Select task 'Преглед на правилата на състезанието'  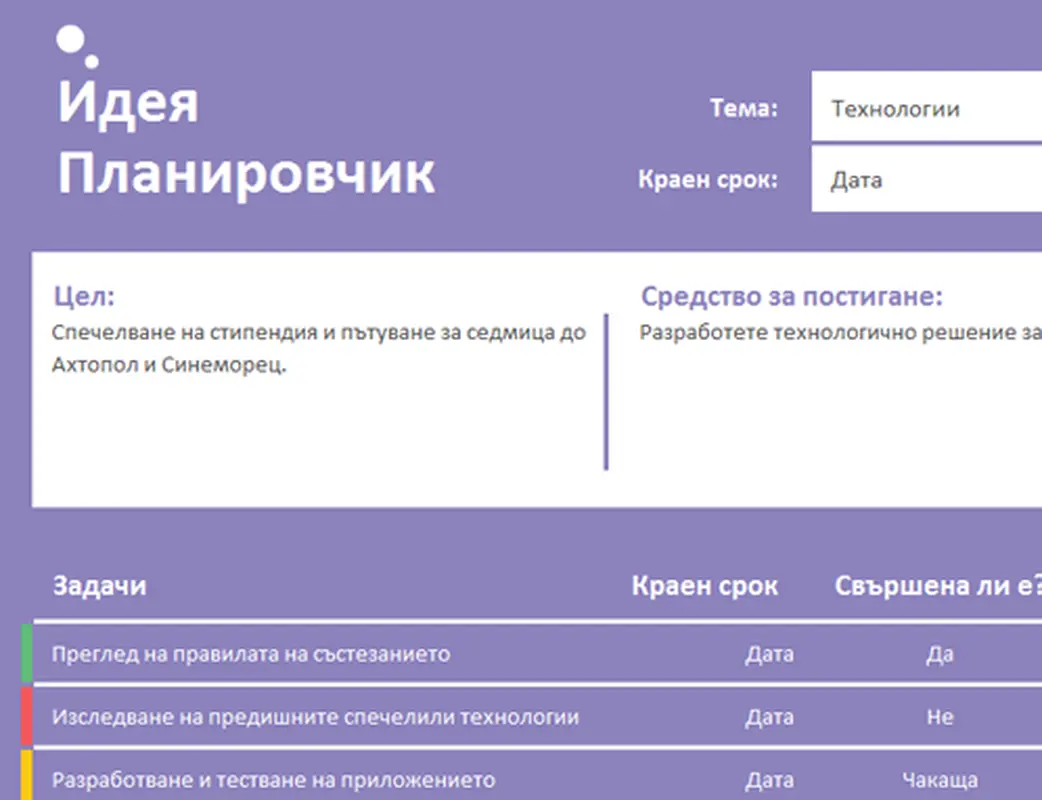(251, 654)
